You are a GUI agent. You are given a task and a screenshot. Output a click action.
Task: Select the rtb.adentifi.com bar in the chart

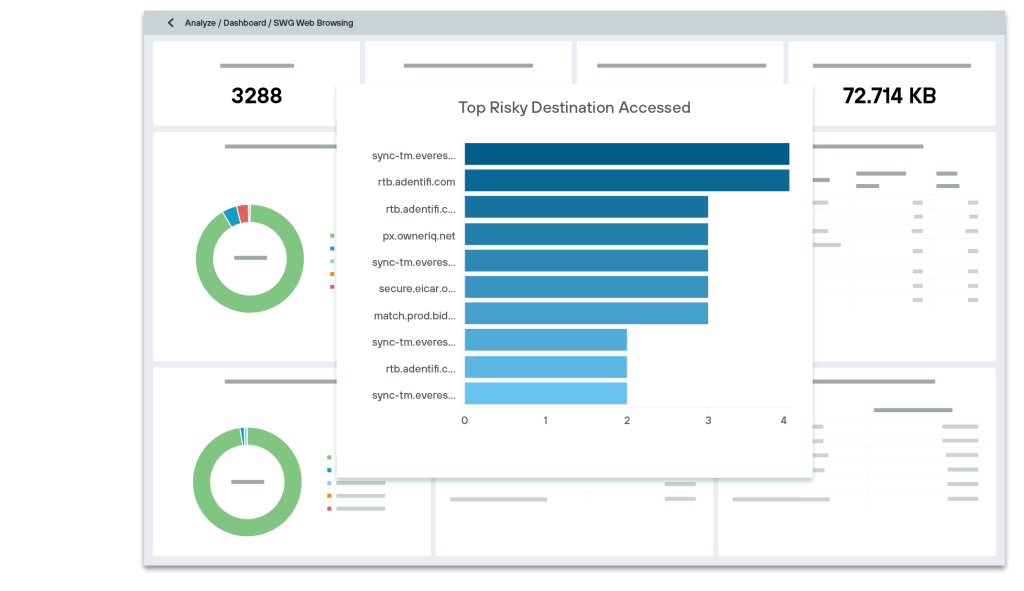point(627,181)
